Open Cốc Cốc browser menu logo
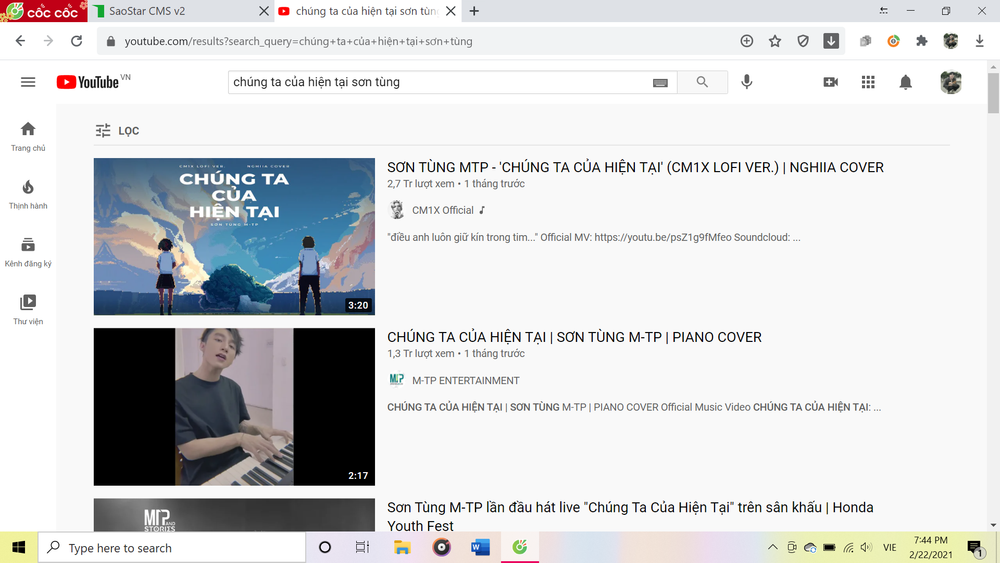Viewport: 1000px width, 563px height. tap(43, 11)
